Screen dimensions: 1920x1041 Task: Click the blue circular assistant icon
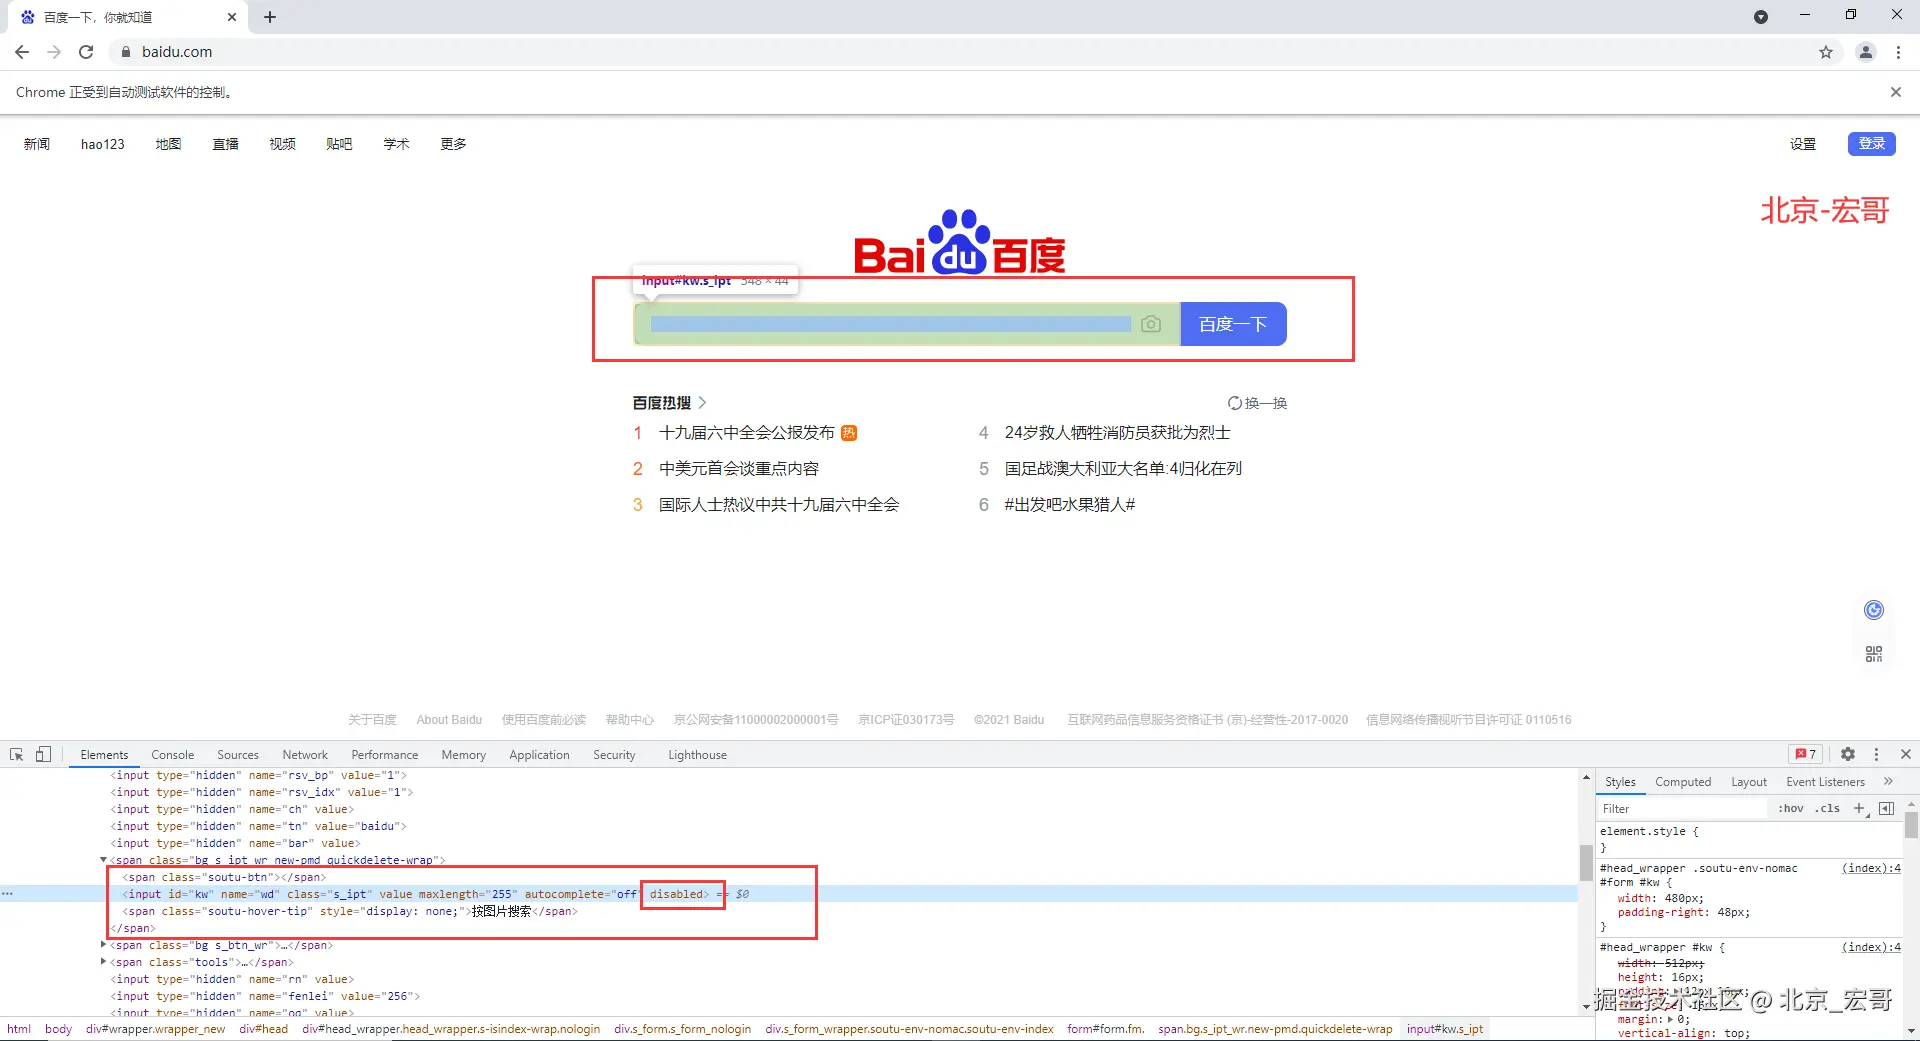click(1874, 610)
